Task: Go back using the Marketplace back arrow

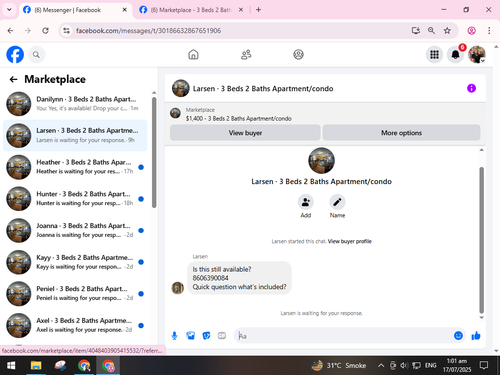Action: point(13,79)
